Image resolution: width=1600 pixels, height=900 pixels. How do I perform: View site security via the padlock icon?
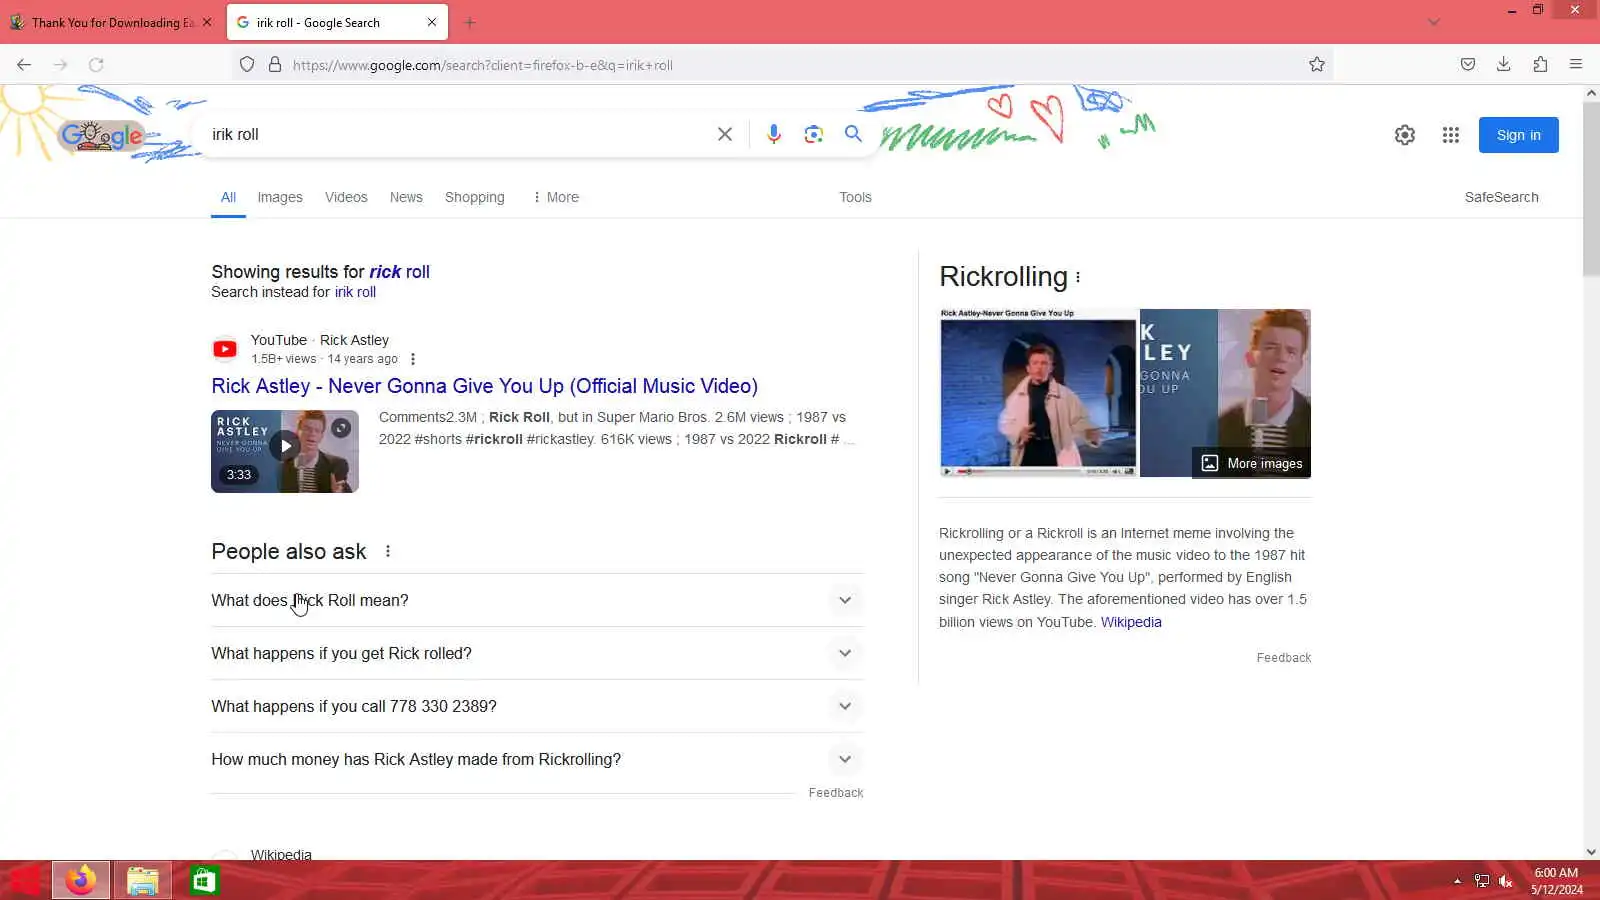(x=275, y=65)
